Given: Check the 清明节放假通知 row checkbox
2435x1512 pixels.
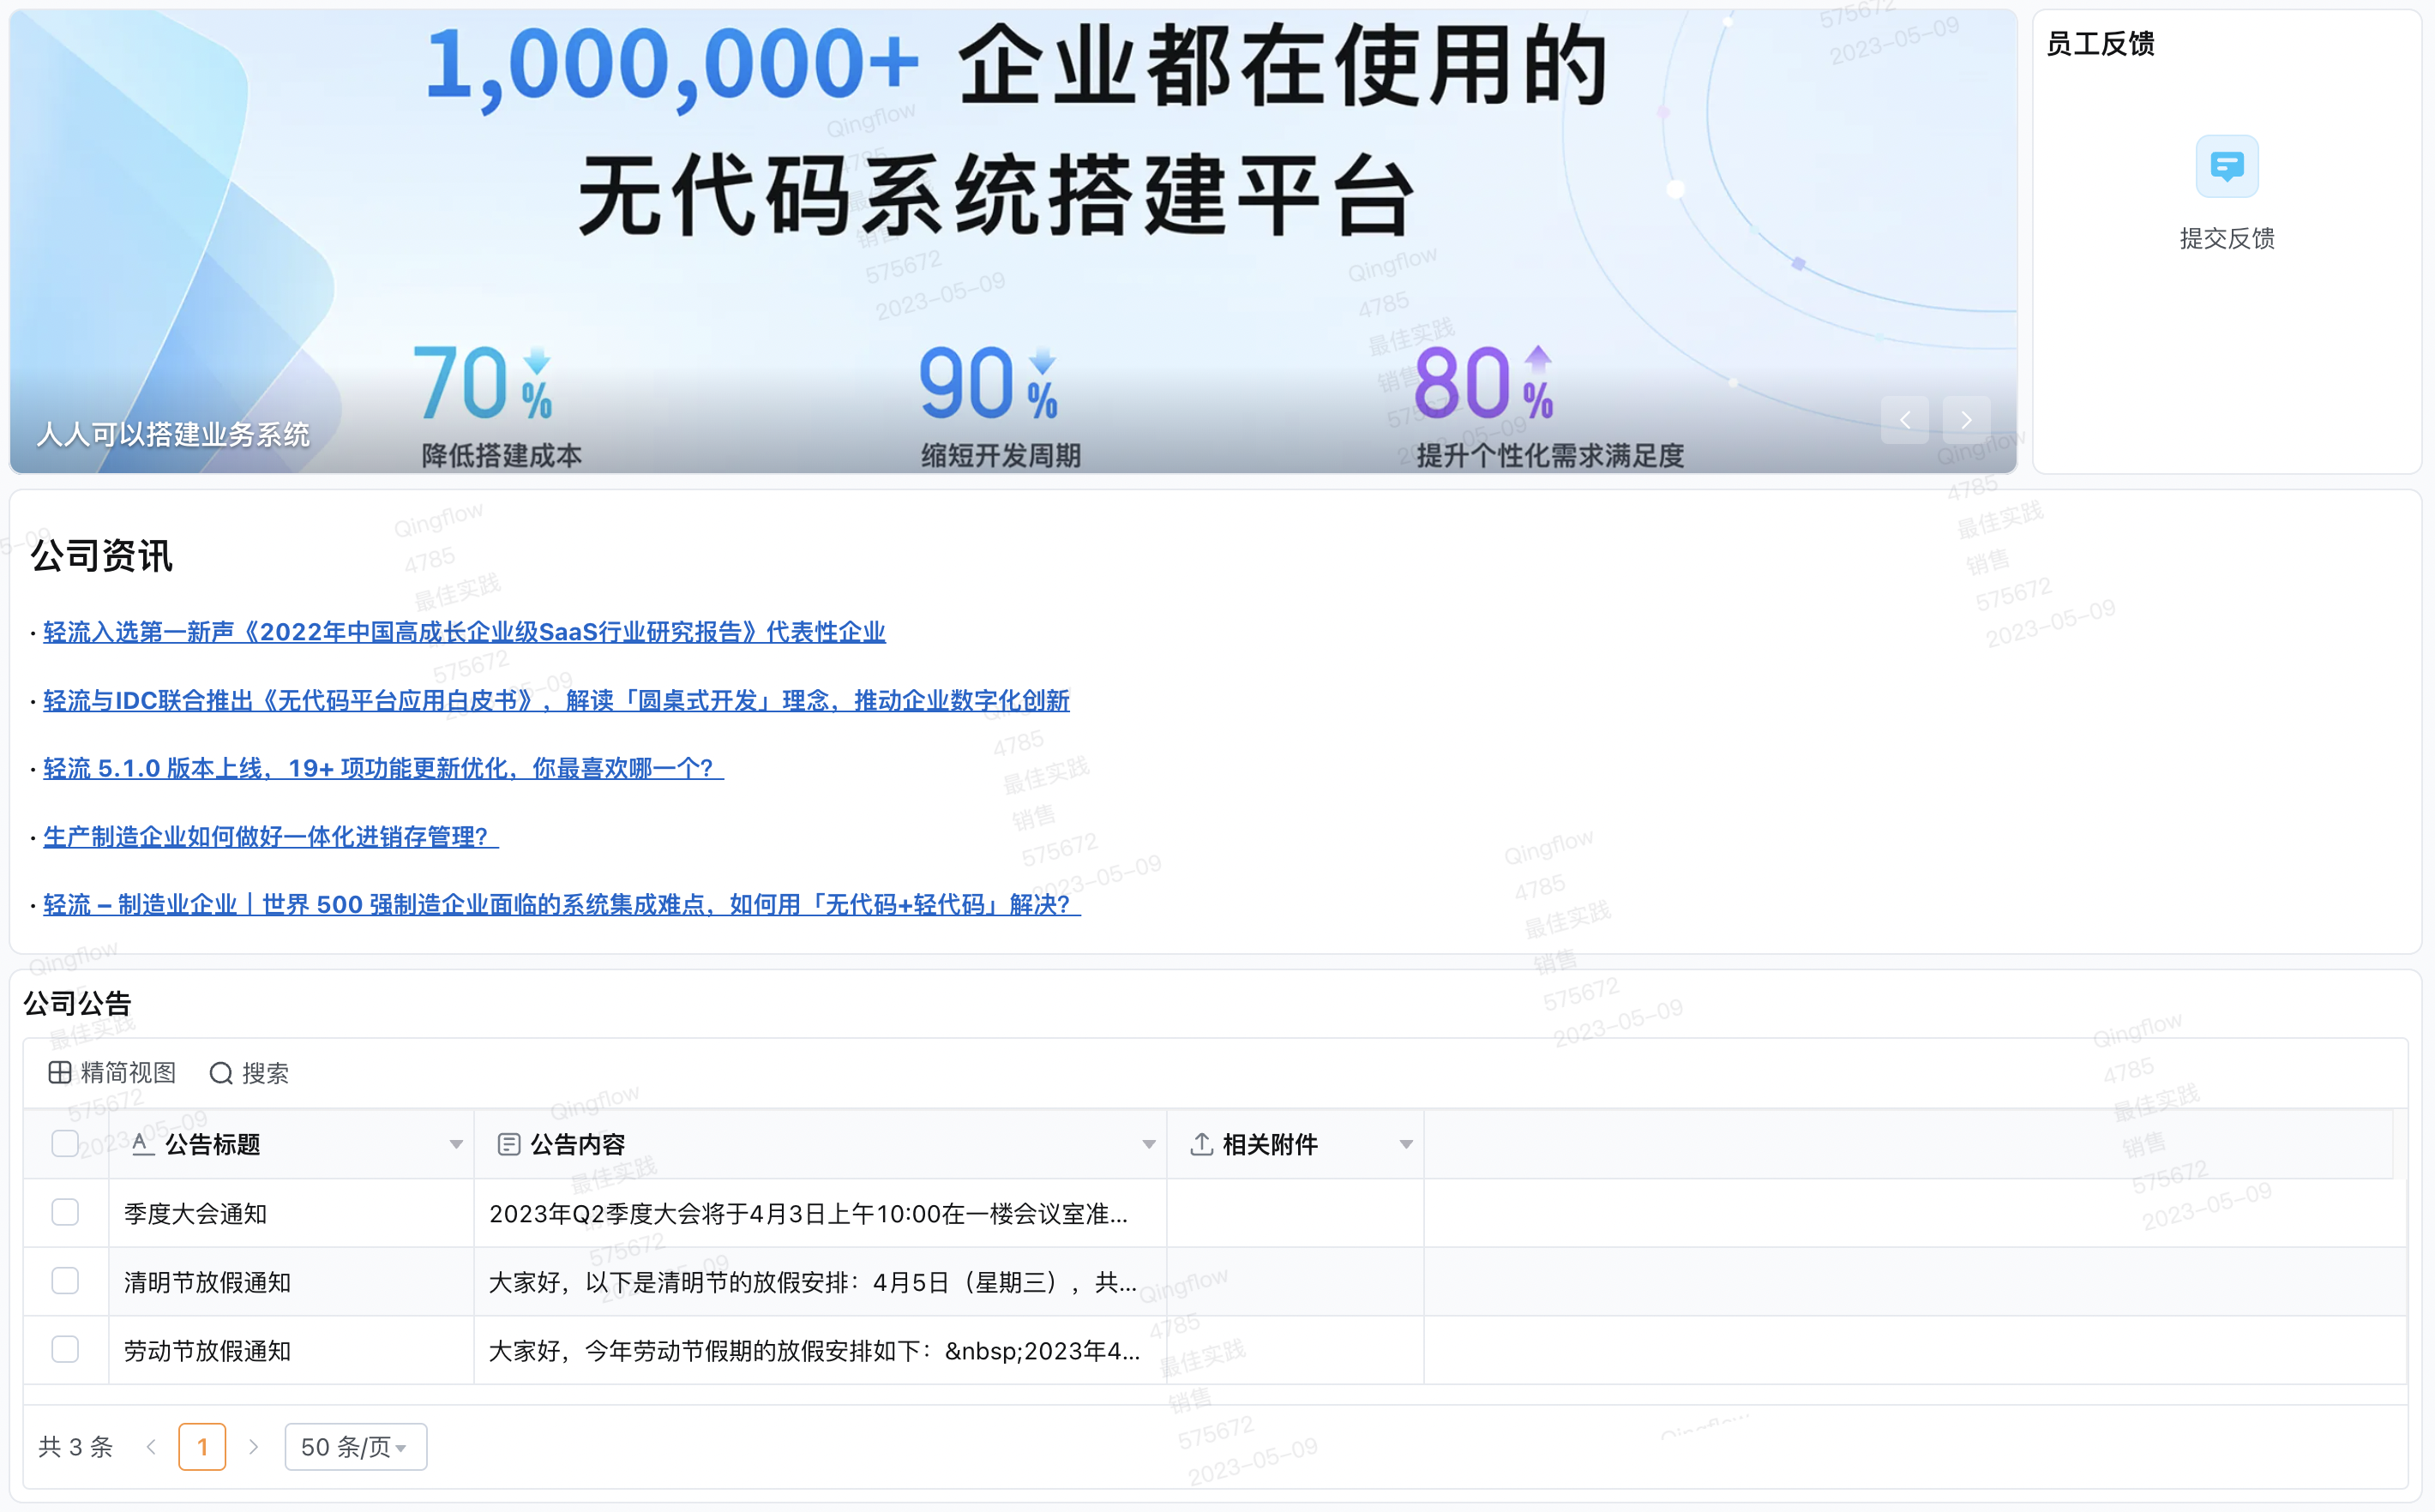Looking at the screenshot, I should [x=65, y=1281].
